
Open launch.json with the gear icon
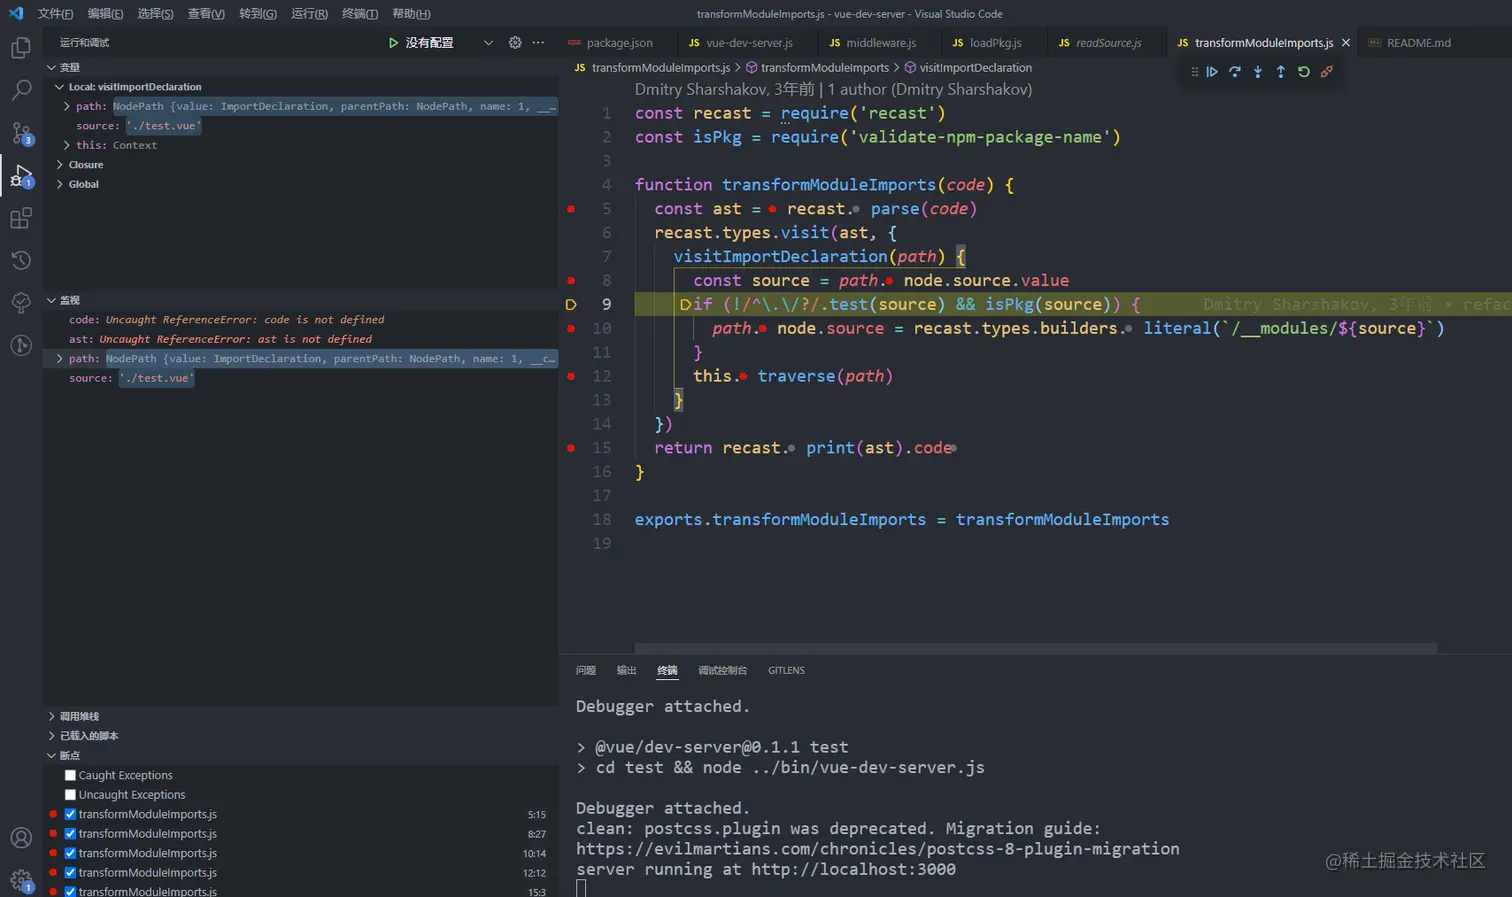coord(515,43)
